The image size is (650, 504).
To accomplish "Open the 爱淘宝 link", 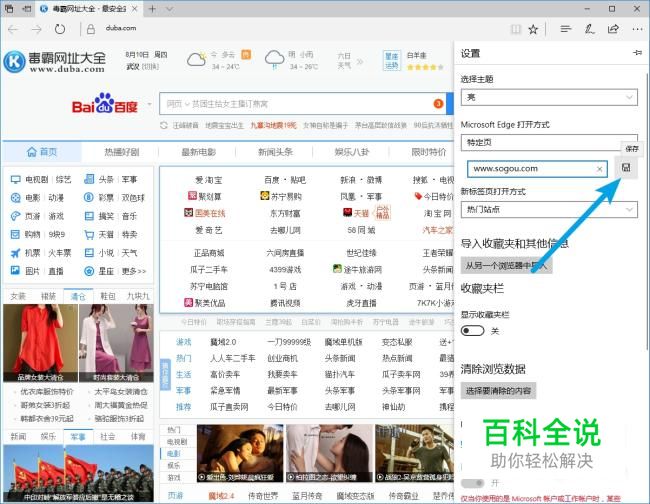I will 209,180.
